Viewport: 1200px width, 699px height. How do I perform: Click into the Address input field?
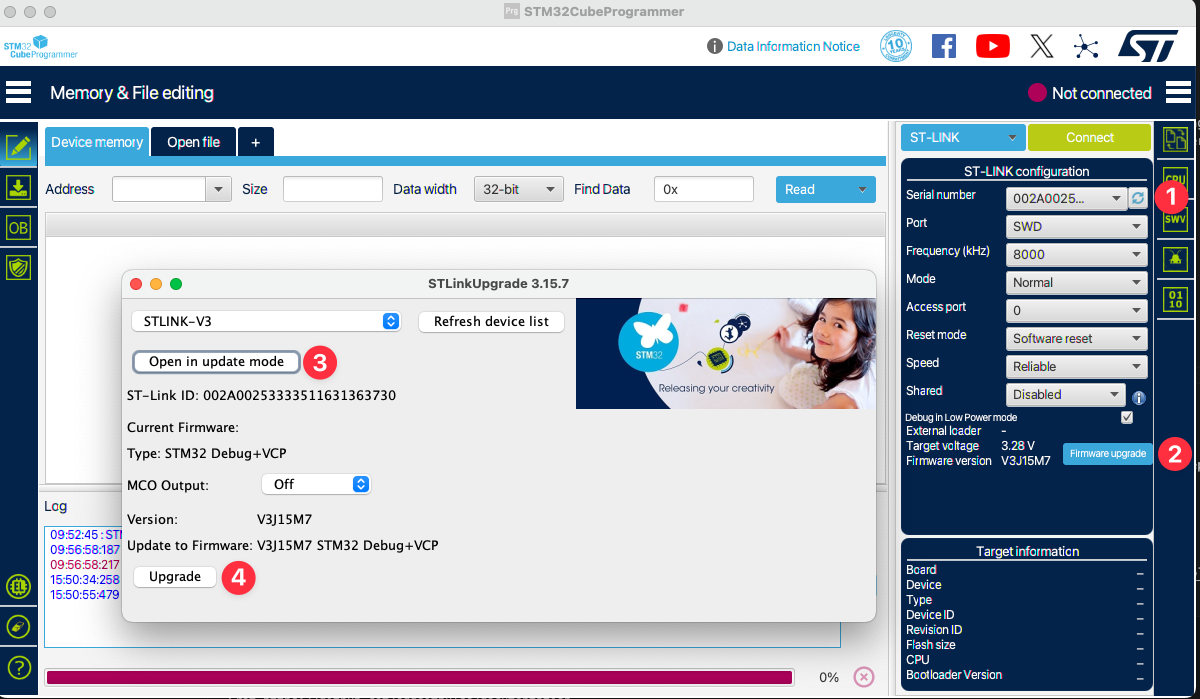(x=158, y=189)
